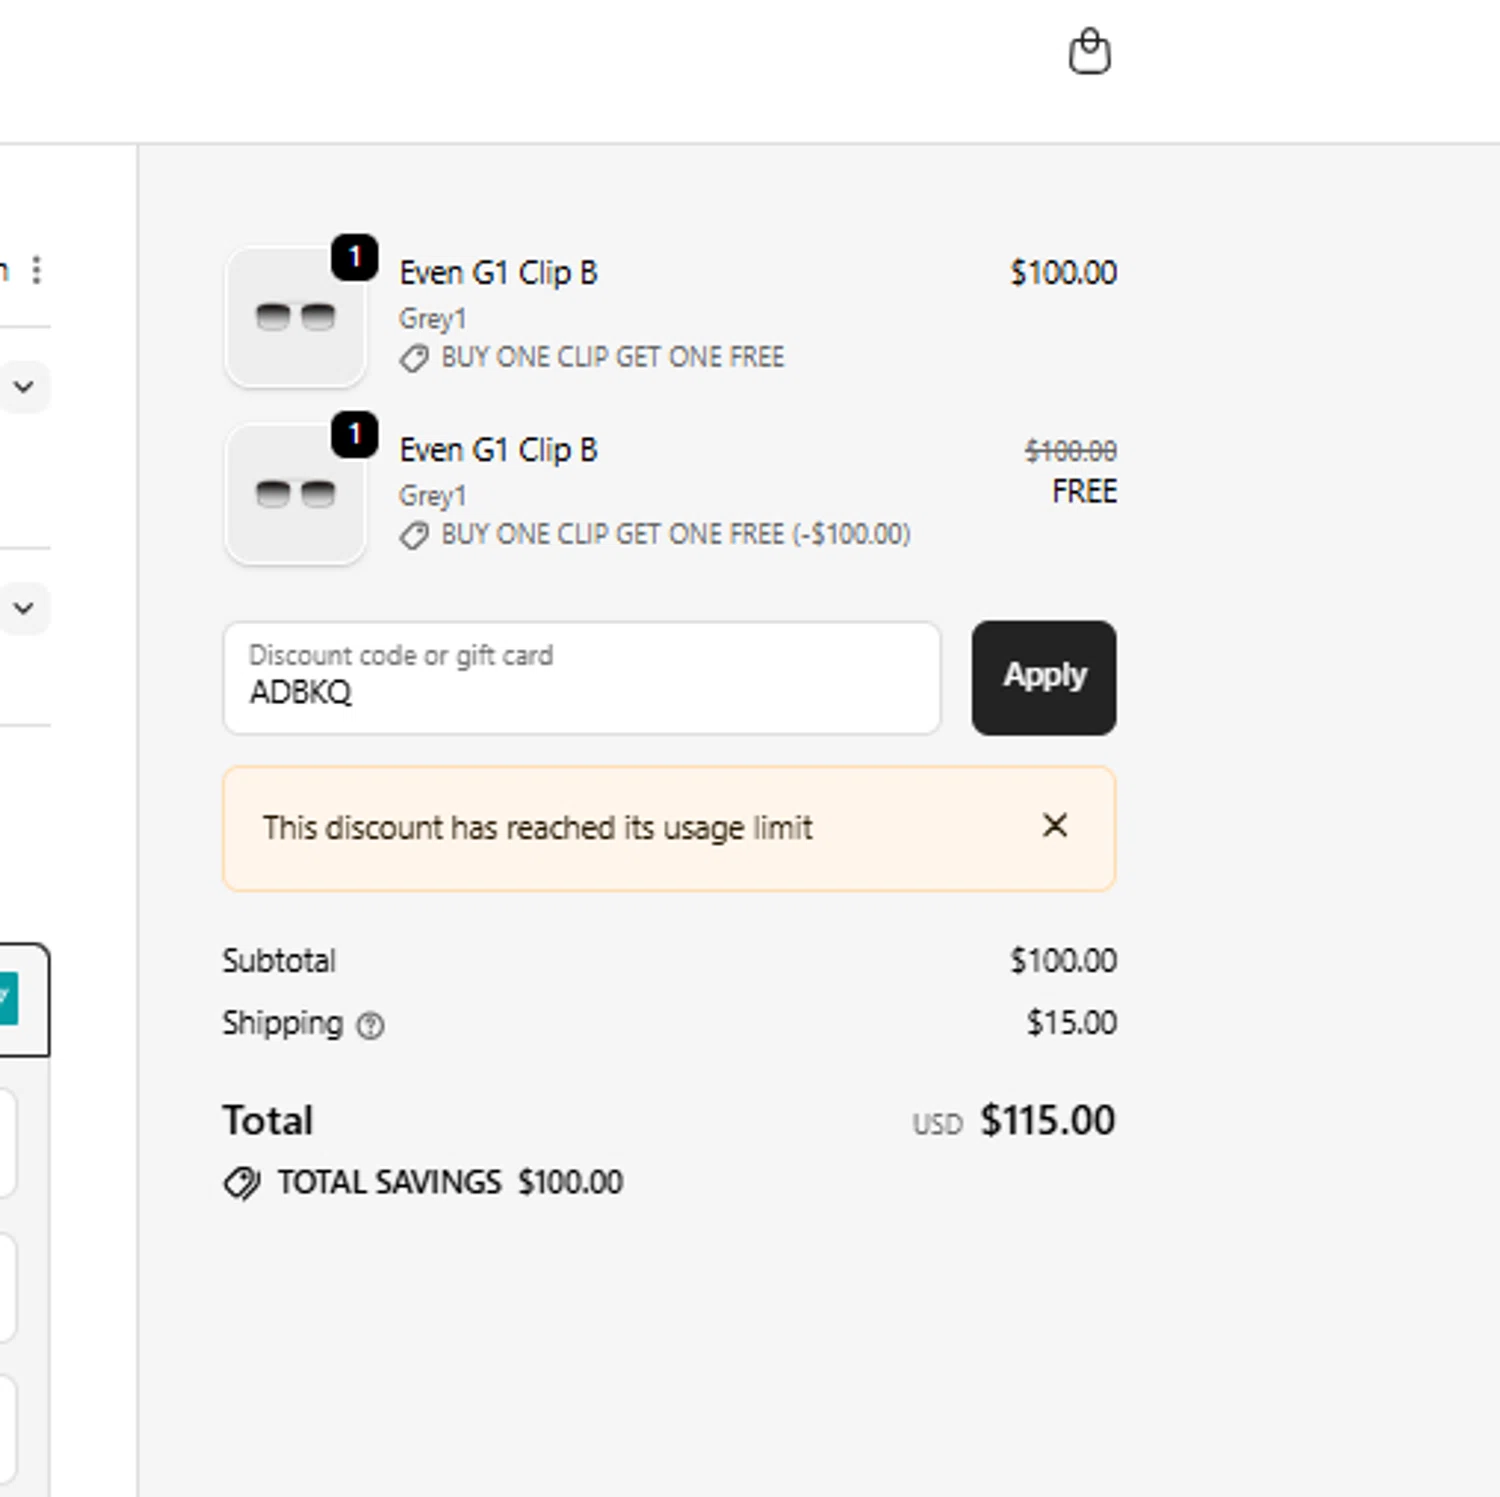Click 'Grey1' variant under first item
1500x1497 pixels.
tap(432, 319)
